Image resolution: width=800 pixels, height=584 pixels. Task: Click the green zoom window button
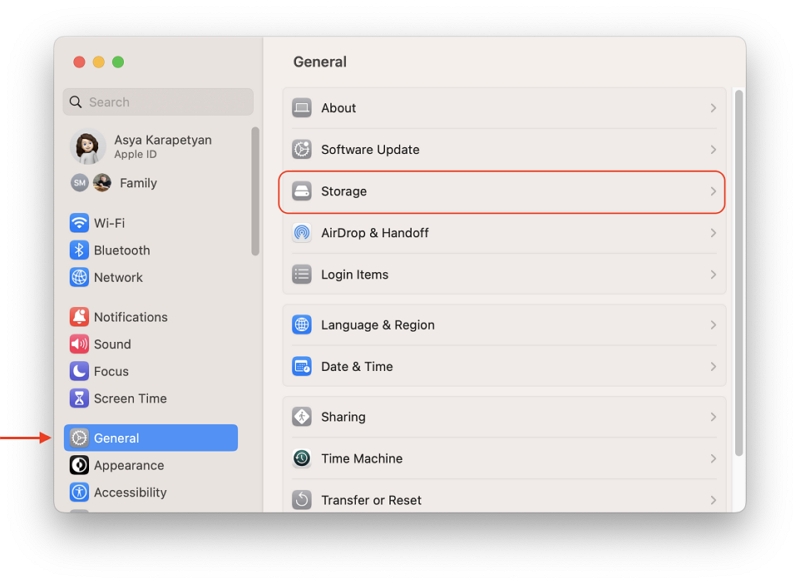[x=118, y=62]
